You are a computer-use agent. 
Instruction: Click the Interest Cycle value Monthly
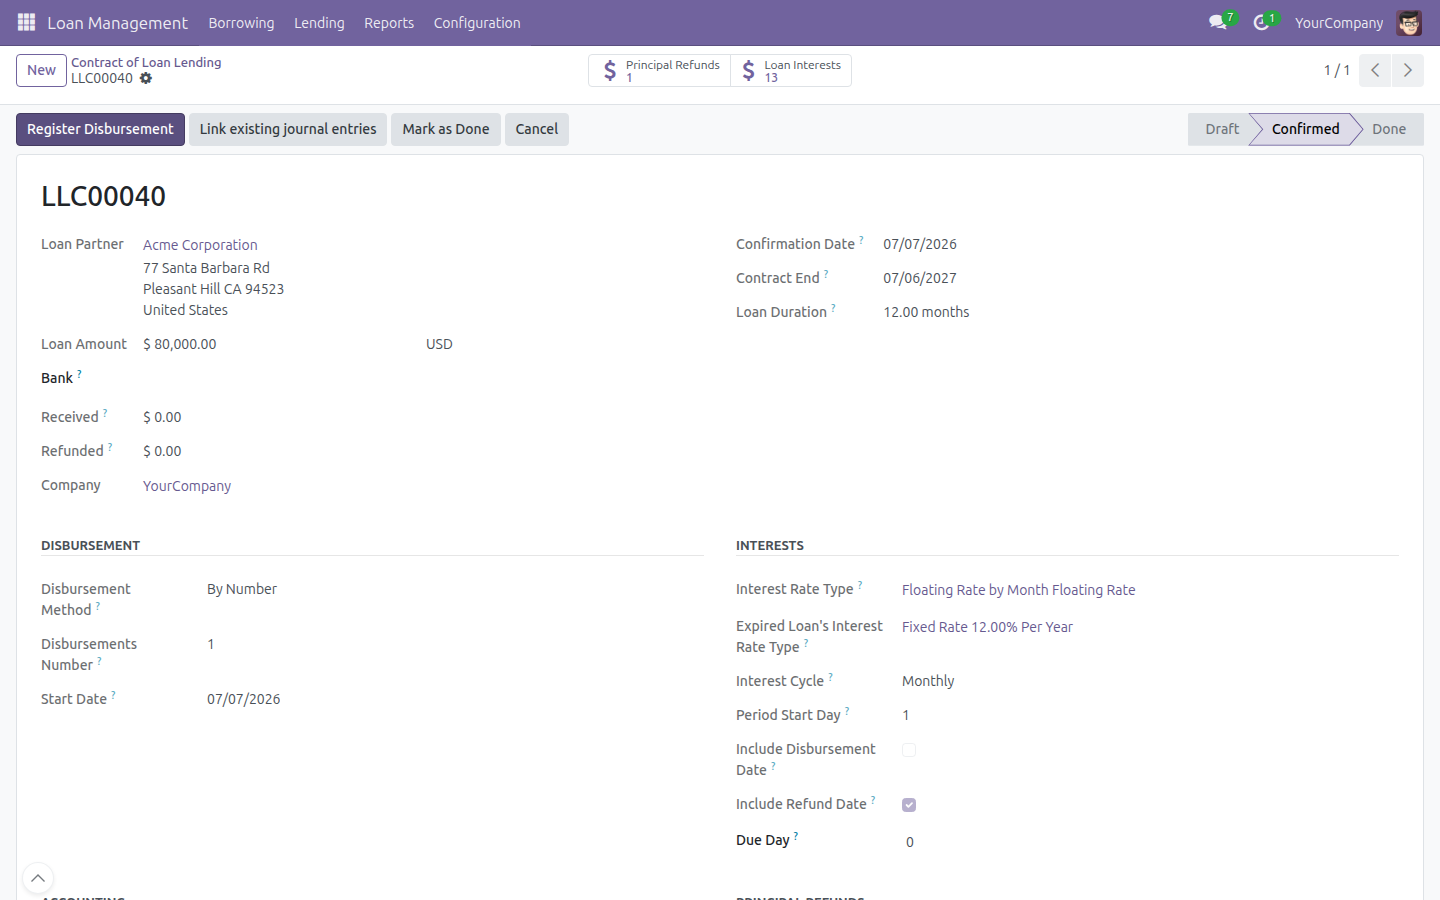[928, 681]
